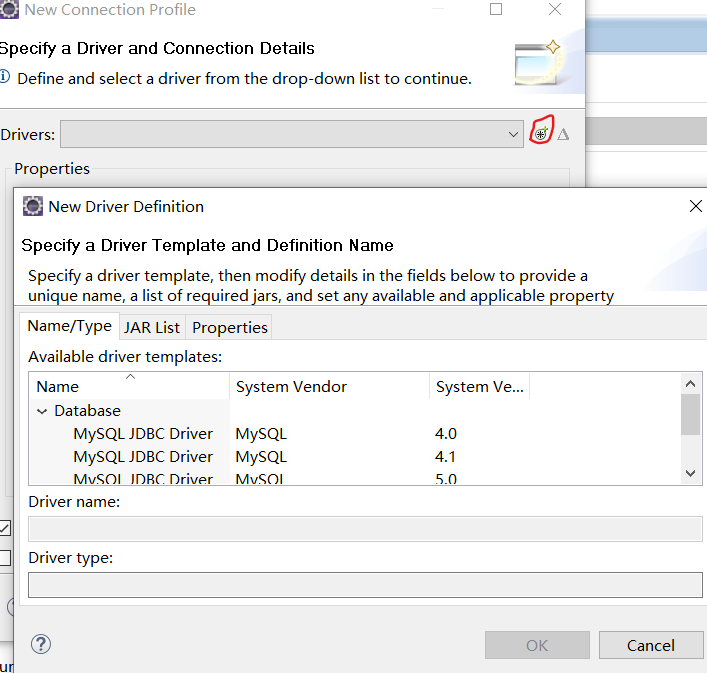The width and height of the screenshot is (707, 673).
Task: Click the 4.1 system version cell
Action: coord(445,457)
